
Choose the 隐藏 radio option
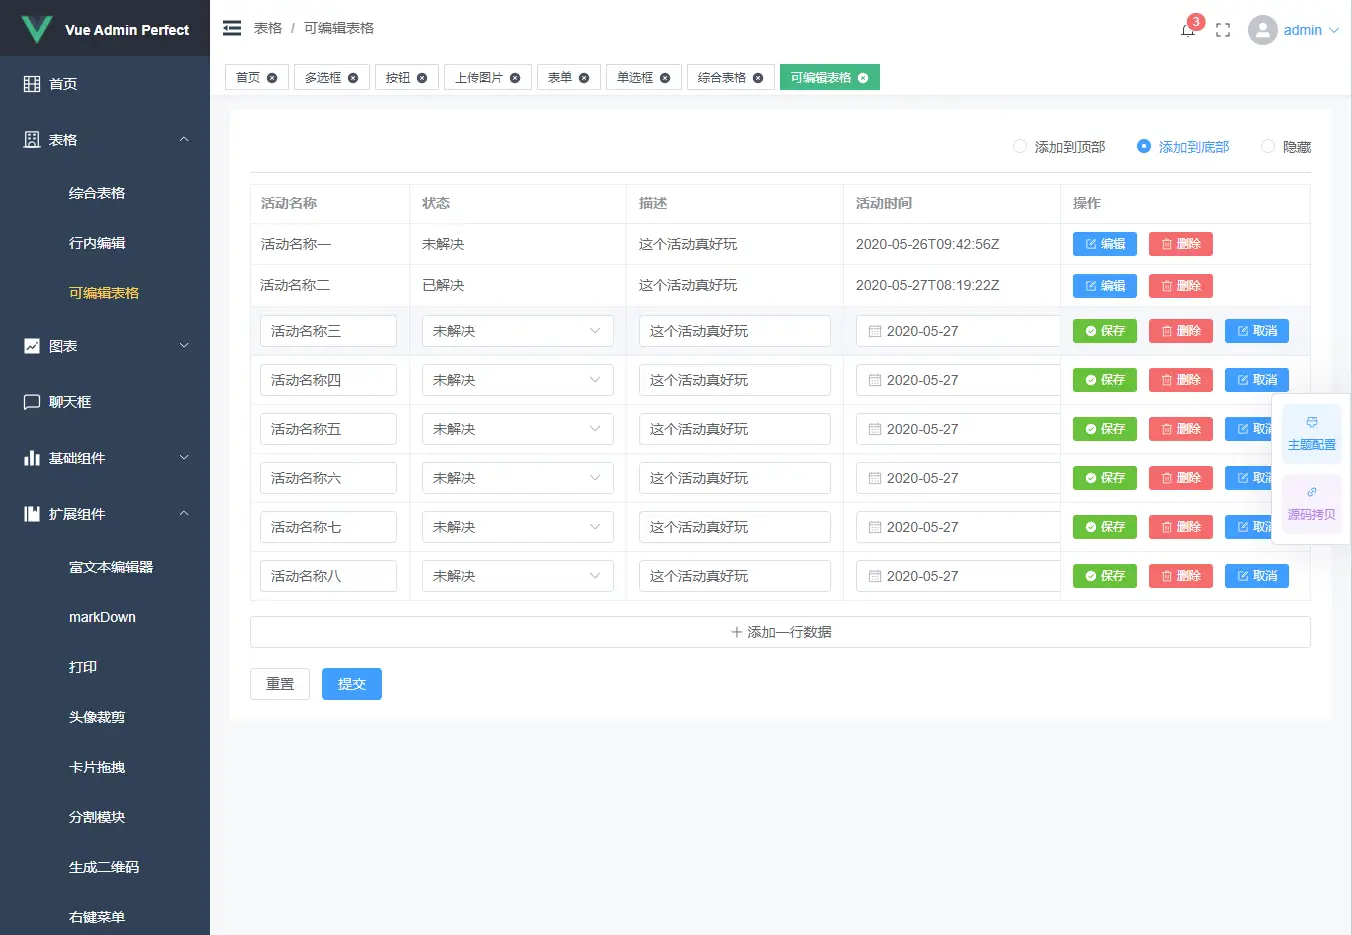1268,146
